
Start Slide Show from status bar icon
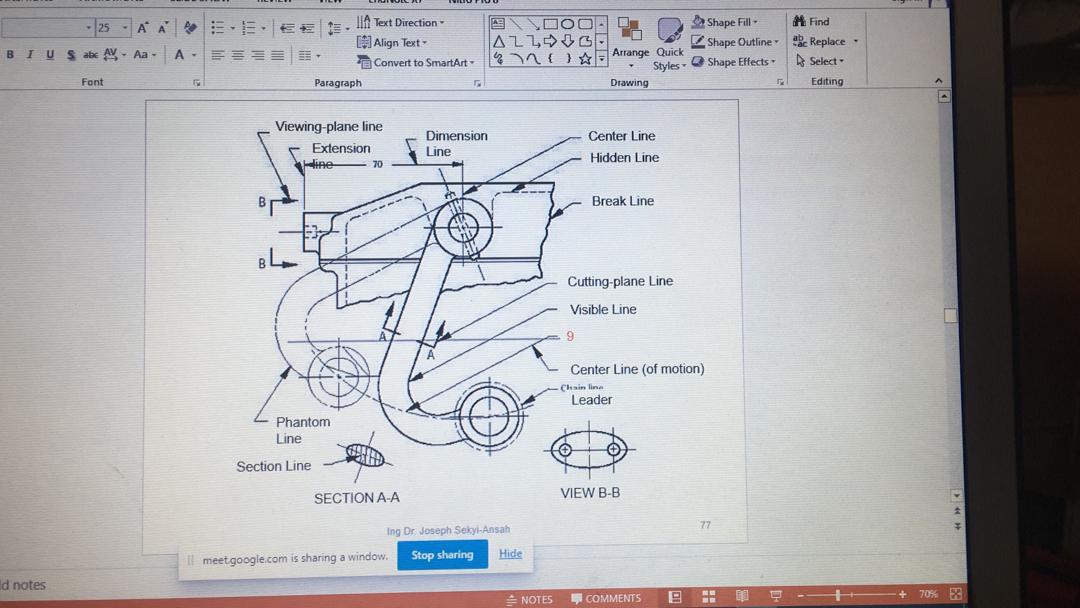775,597
